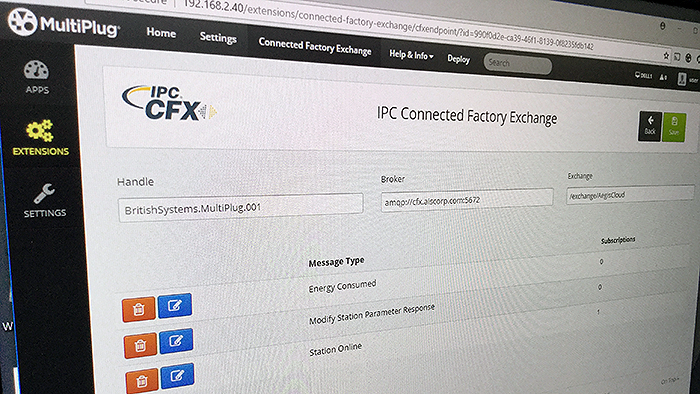Click the browser URL address bar

tap(388, 23)
